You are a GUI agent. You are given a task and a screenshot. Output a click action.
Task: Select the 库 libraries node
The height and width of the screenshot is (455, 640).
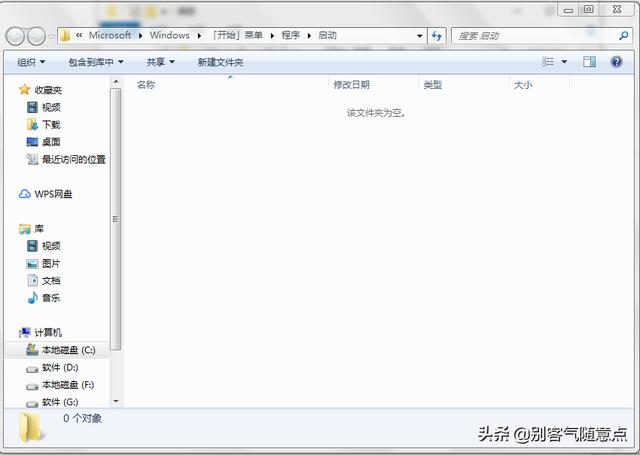pos(31,229)
